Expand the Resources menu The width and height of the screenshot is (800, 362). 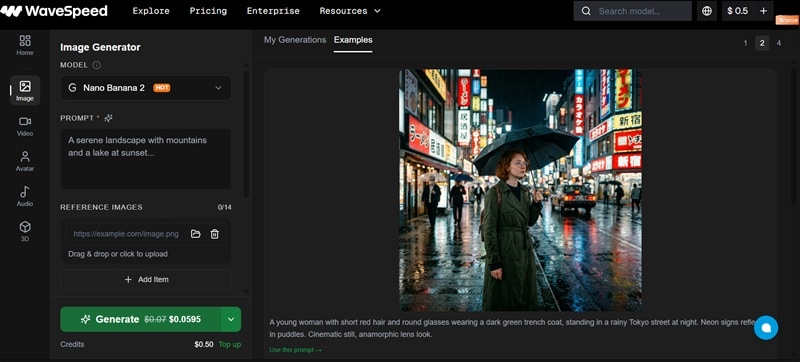350,11
